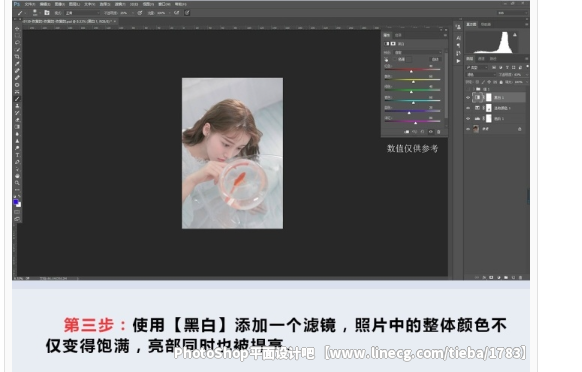Switch to the Navigator tab
Viewport: 582px width, 372px height.
click(x=485, y=24)
